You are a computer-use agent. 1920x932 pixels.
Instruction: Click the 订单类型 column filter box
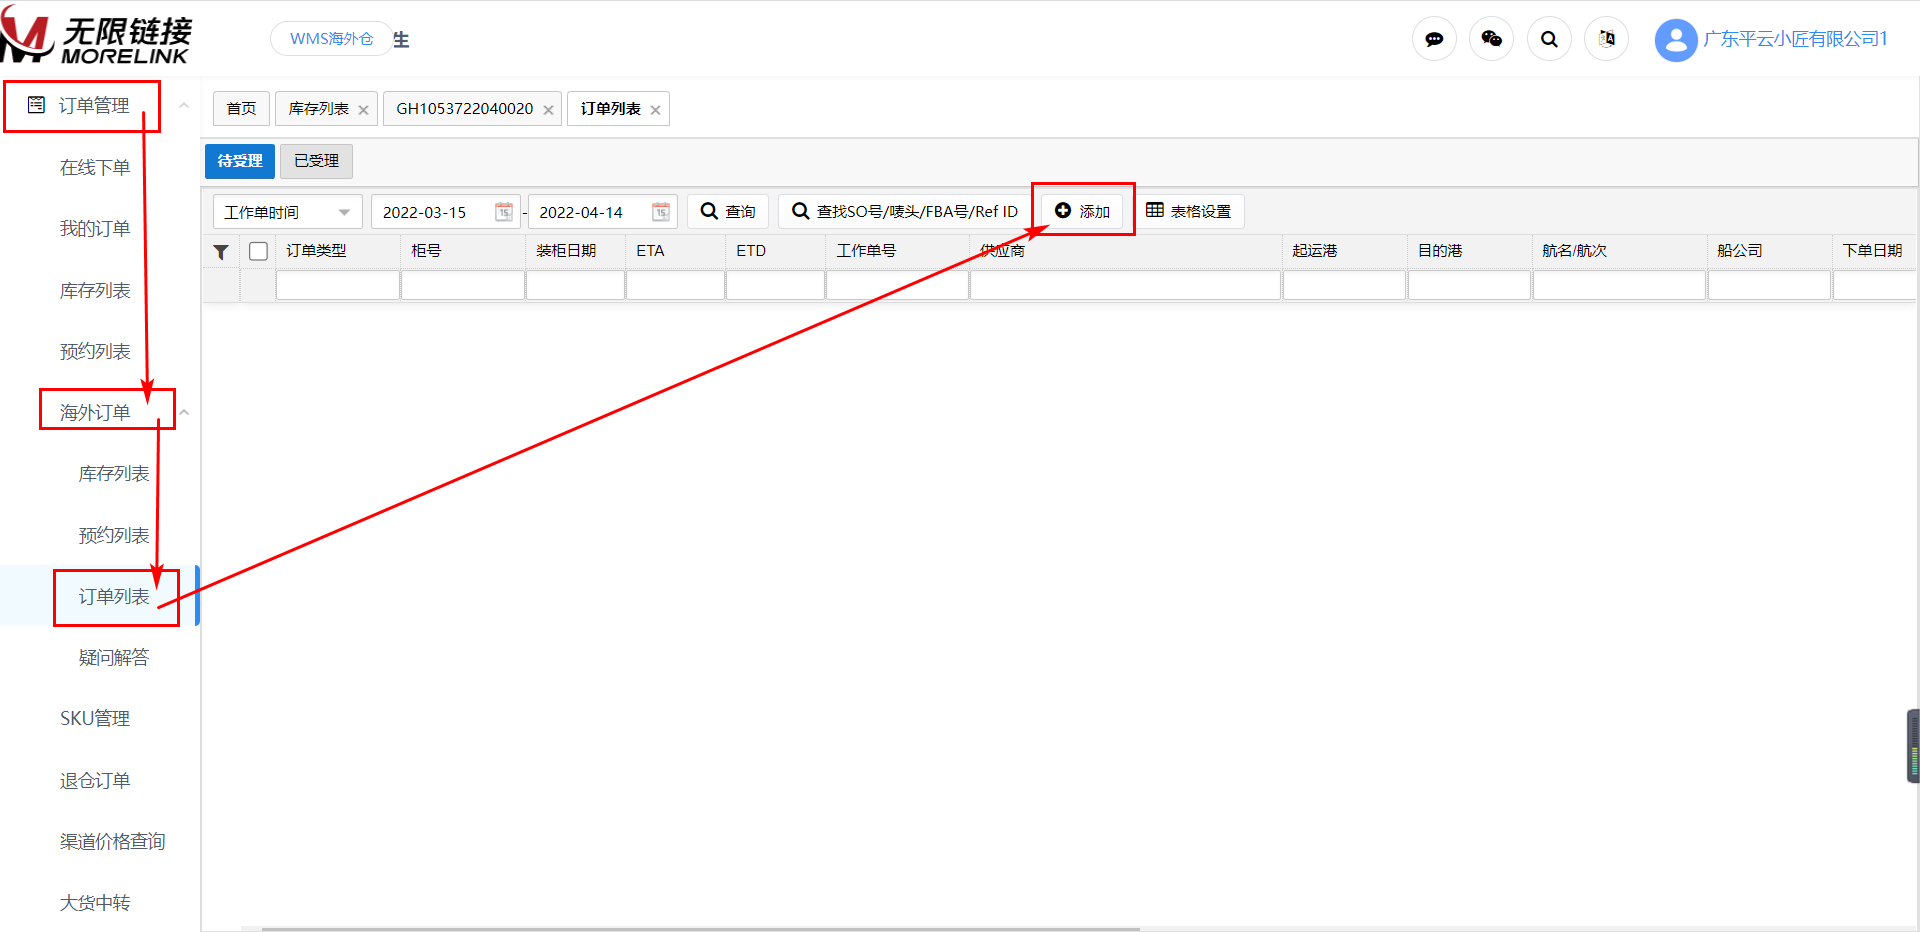(x=338, y=286)
